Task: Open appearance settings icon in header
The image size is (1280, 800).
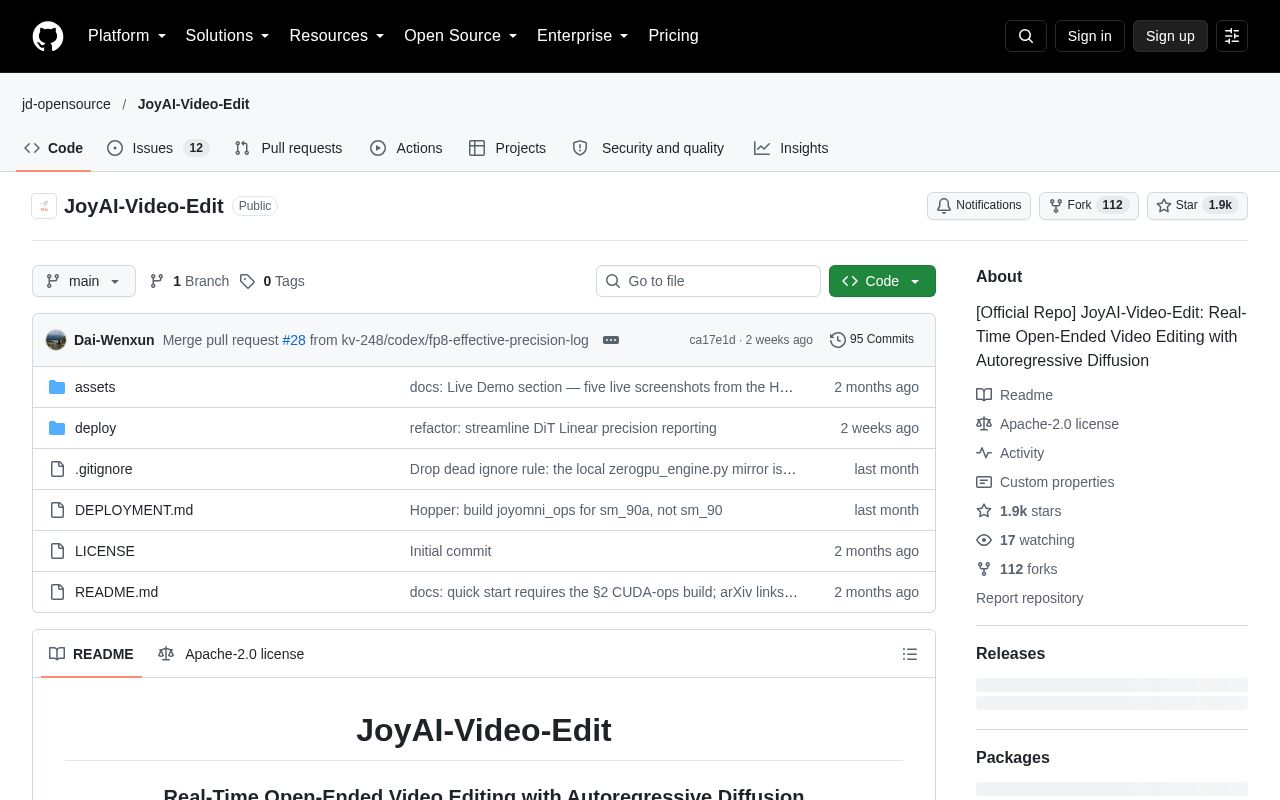Action: point(1232,36)
